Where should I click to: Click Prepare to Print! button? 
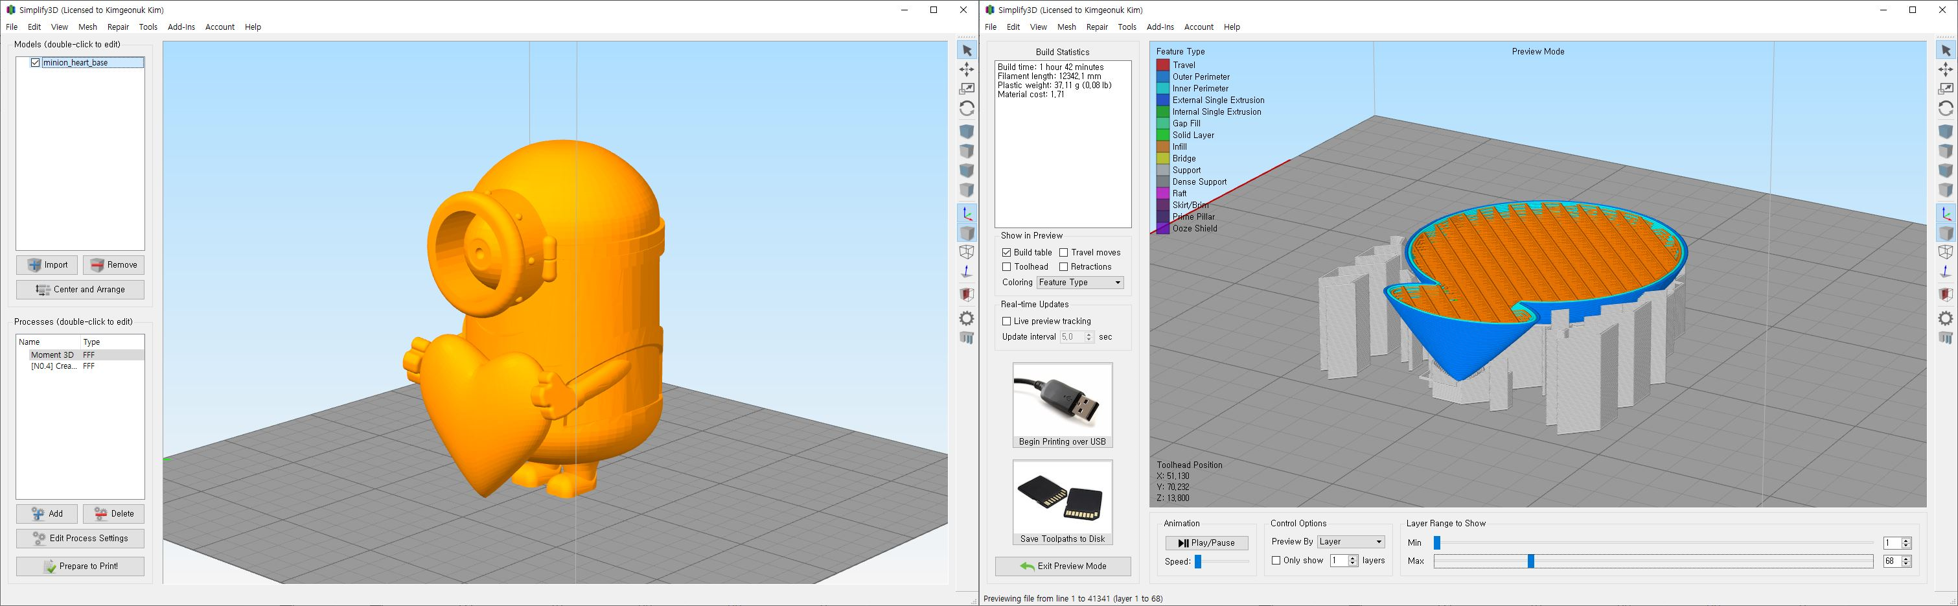[80, 566]
